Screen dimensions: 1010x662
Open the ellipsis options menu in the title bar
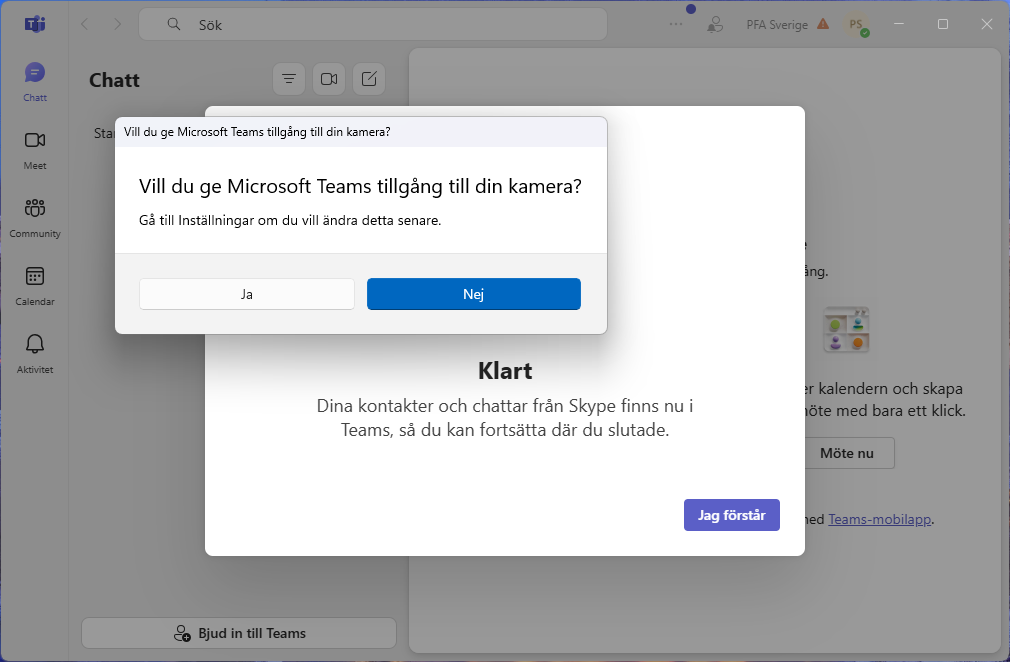(x=675, y=24)
